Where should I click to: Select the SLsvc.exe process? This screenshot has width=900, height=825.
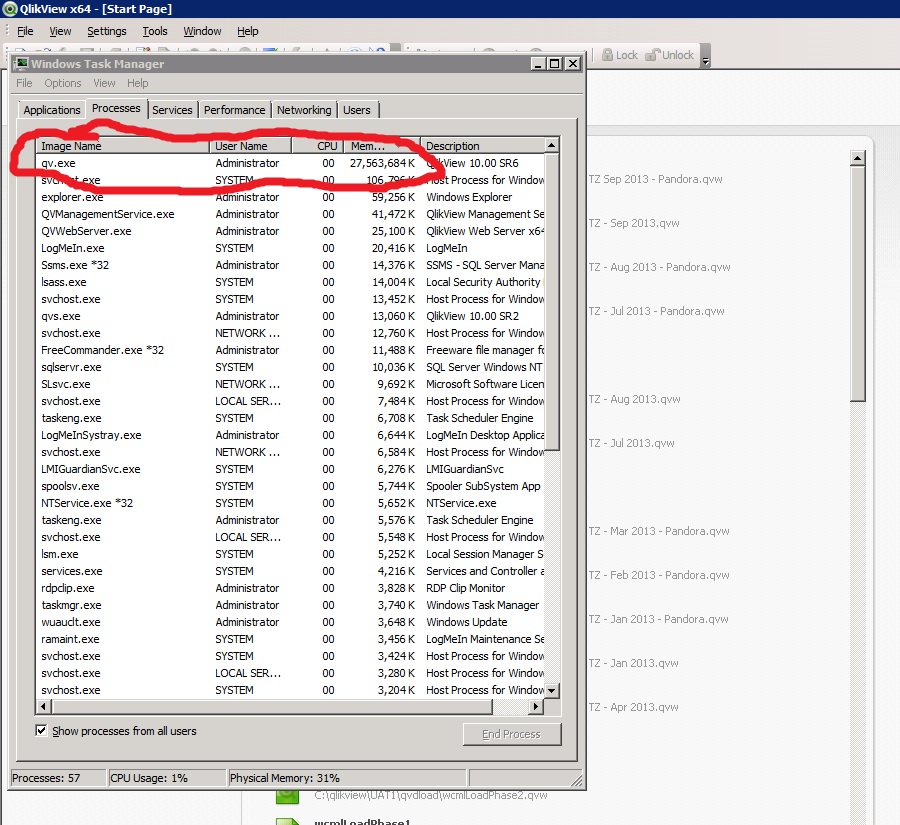[290, 384]
